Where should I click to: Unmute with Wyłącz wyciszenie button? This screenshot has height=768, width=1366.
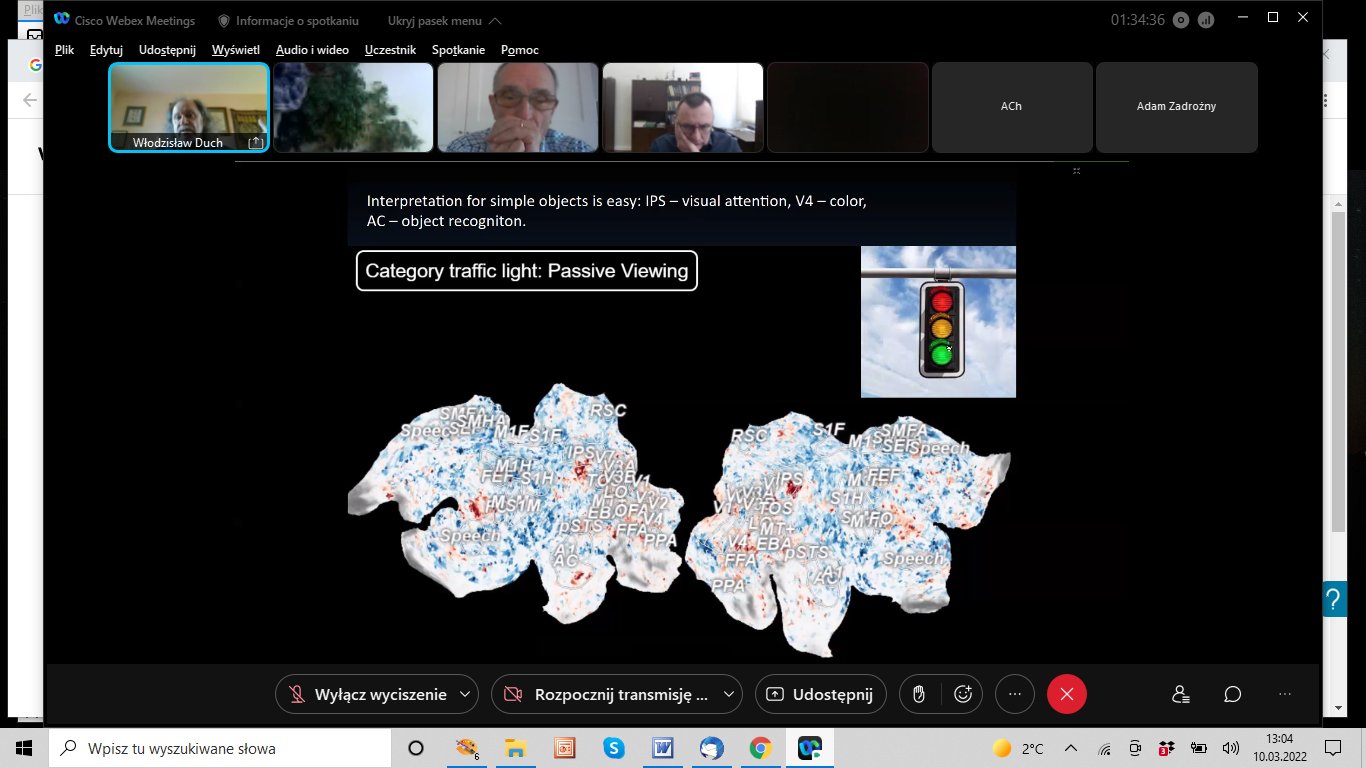click(x=367, y=694)
